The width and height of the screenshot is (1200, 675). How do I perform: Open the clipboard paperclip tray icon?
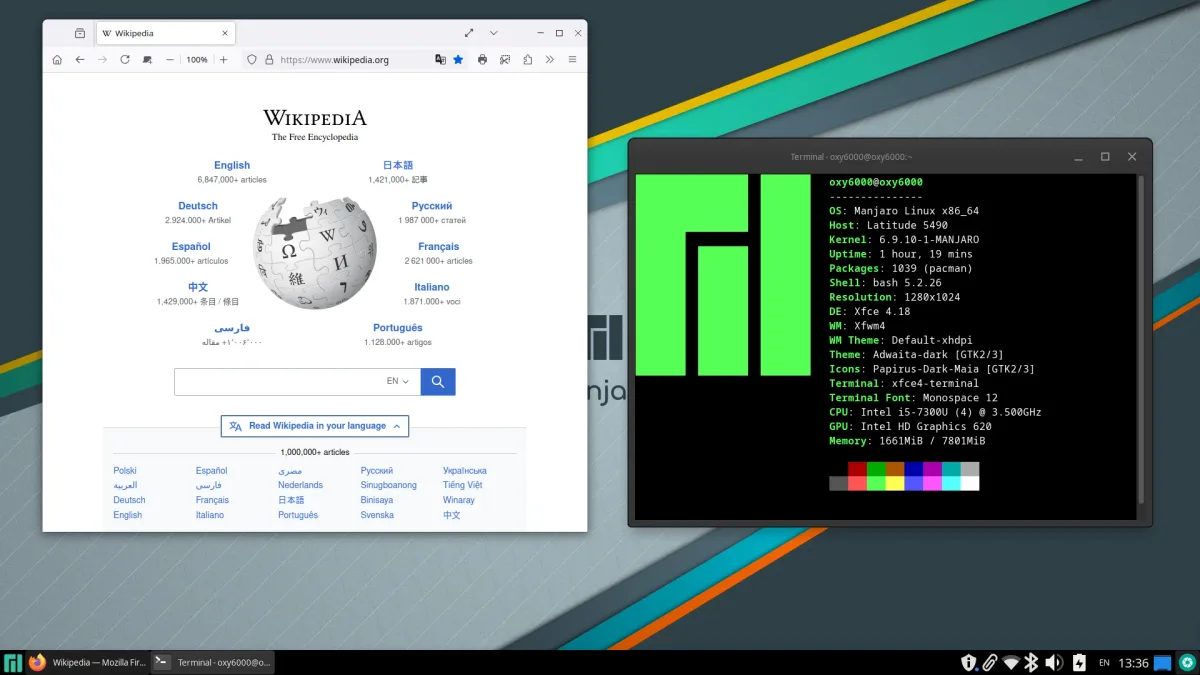coord(989,662)
